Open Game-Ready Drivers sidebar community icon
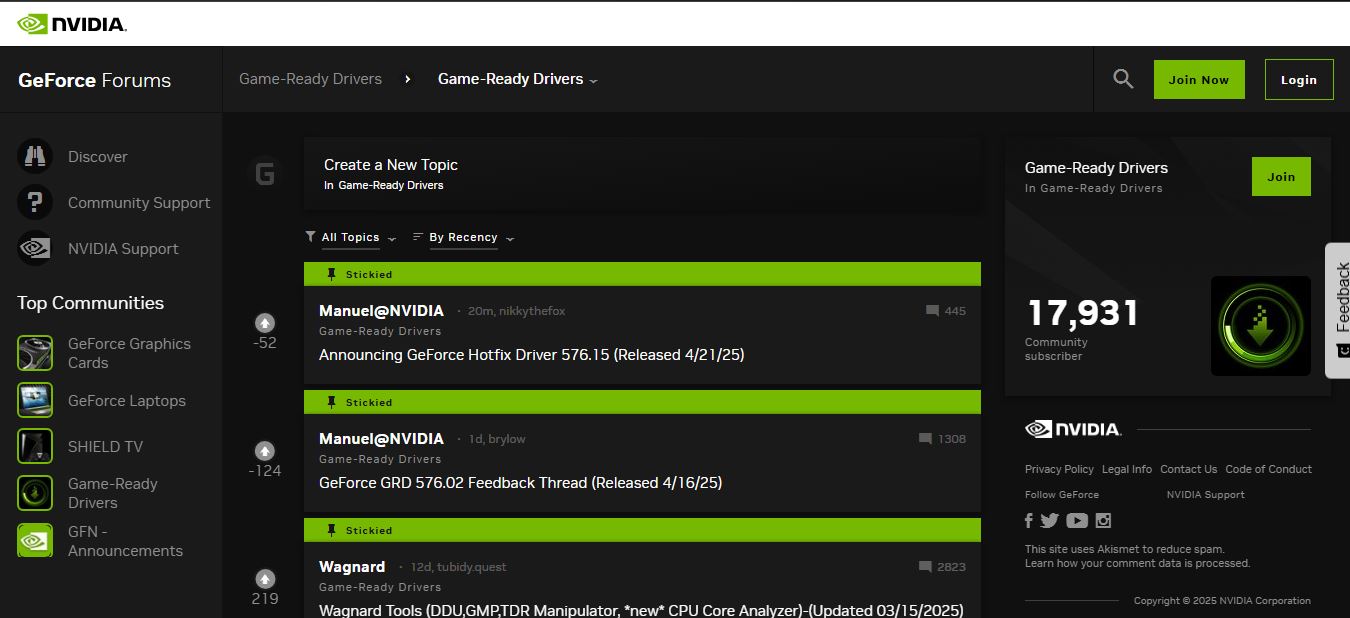Viewport: 1350px width, 618px height. 35,493
